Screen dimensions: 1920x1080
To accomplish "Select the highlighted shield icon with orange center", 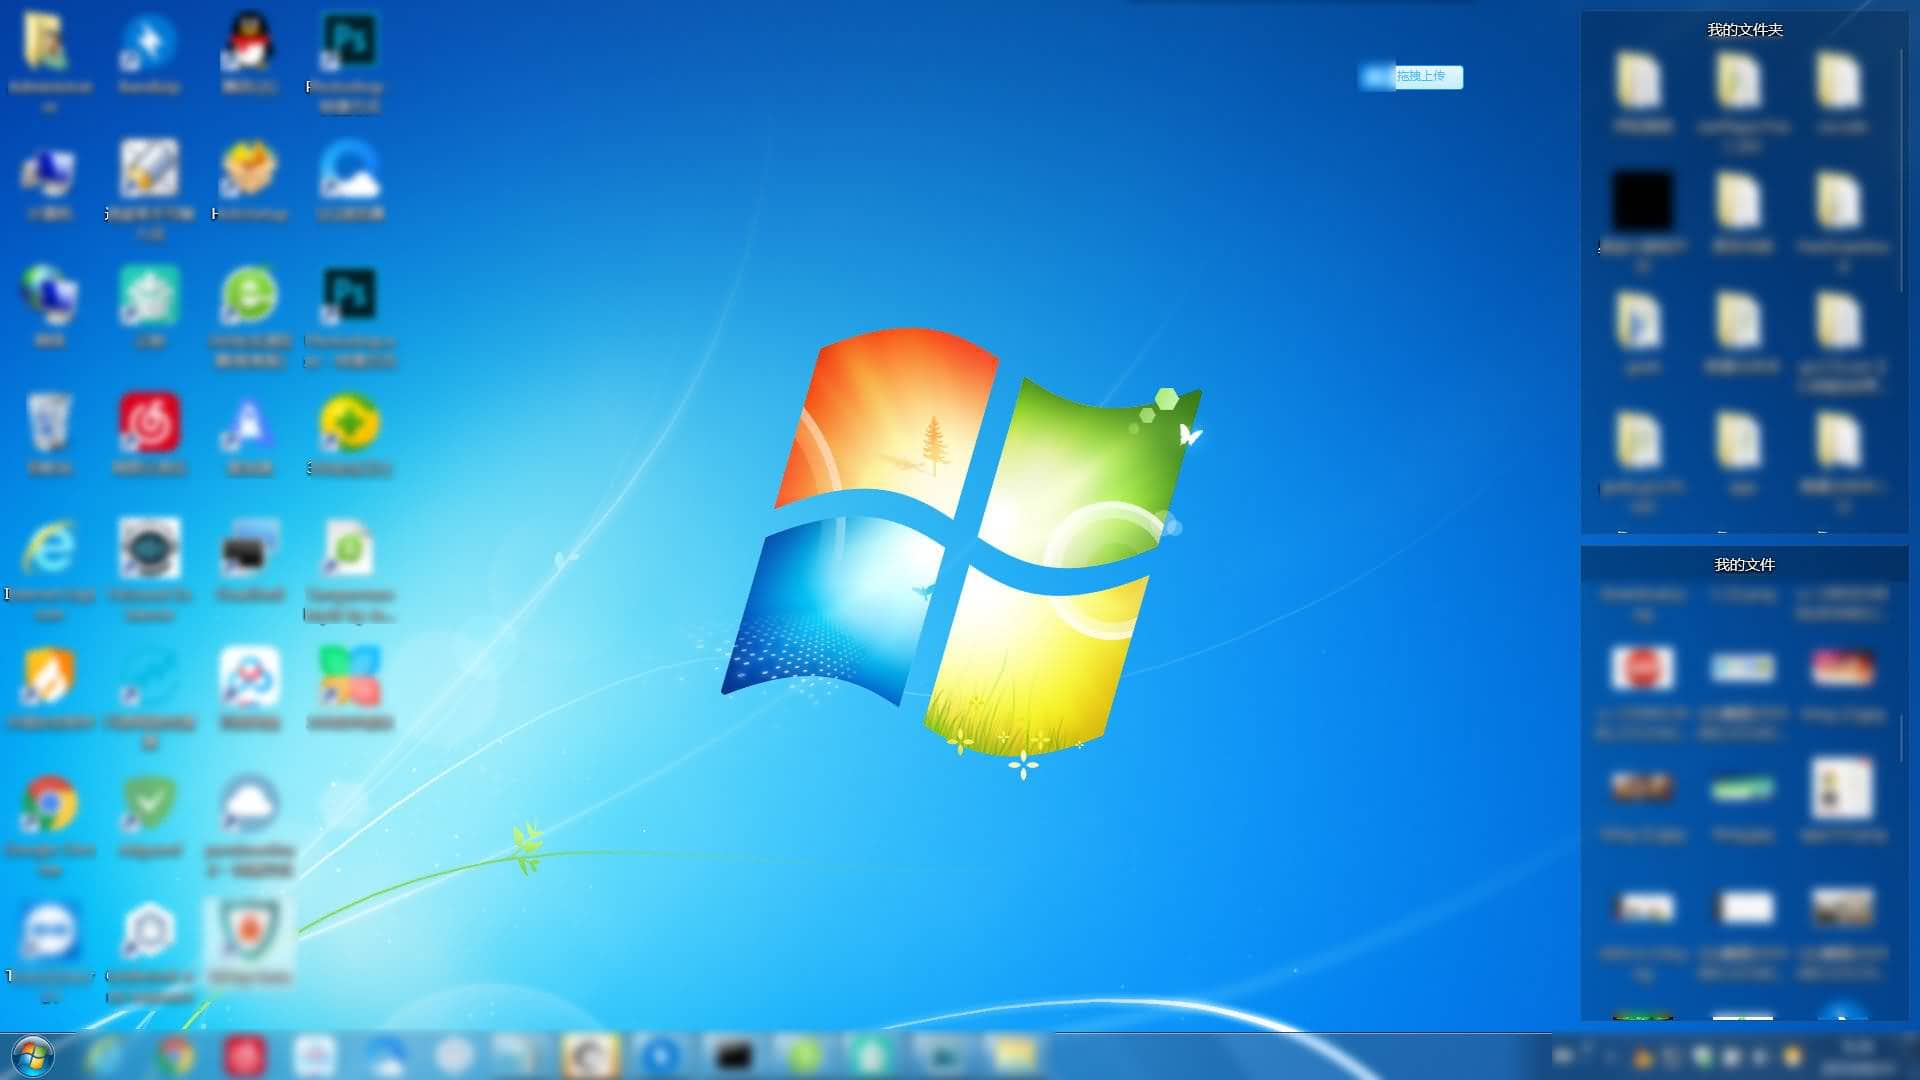I will point(249,942).
